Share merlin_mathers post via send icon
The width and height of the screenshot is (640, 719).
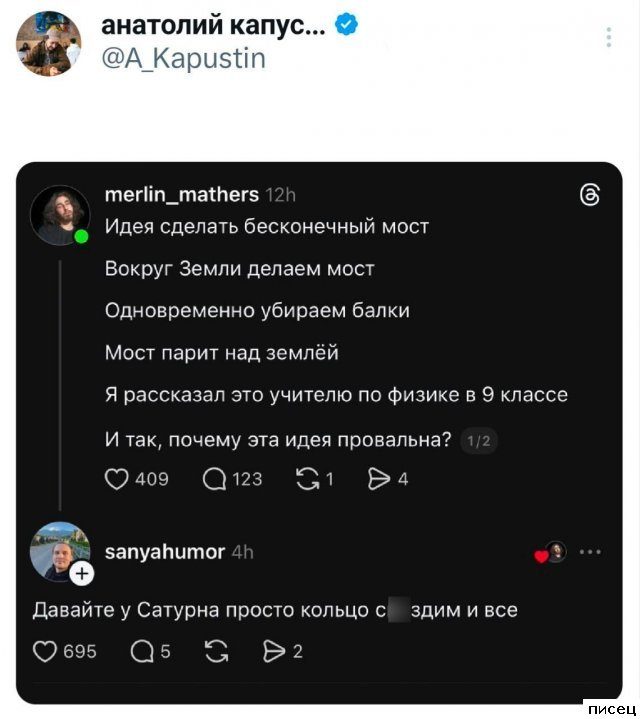point(379,479)
